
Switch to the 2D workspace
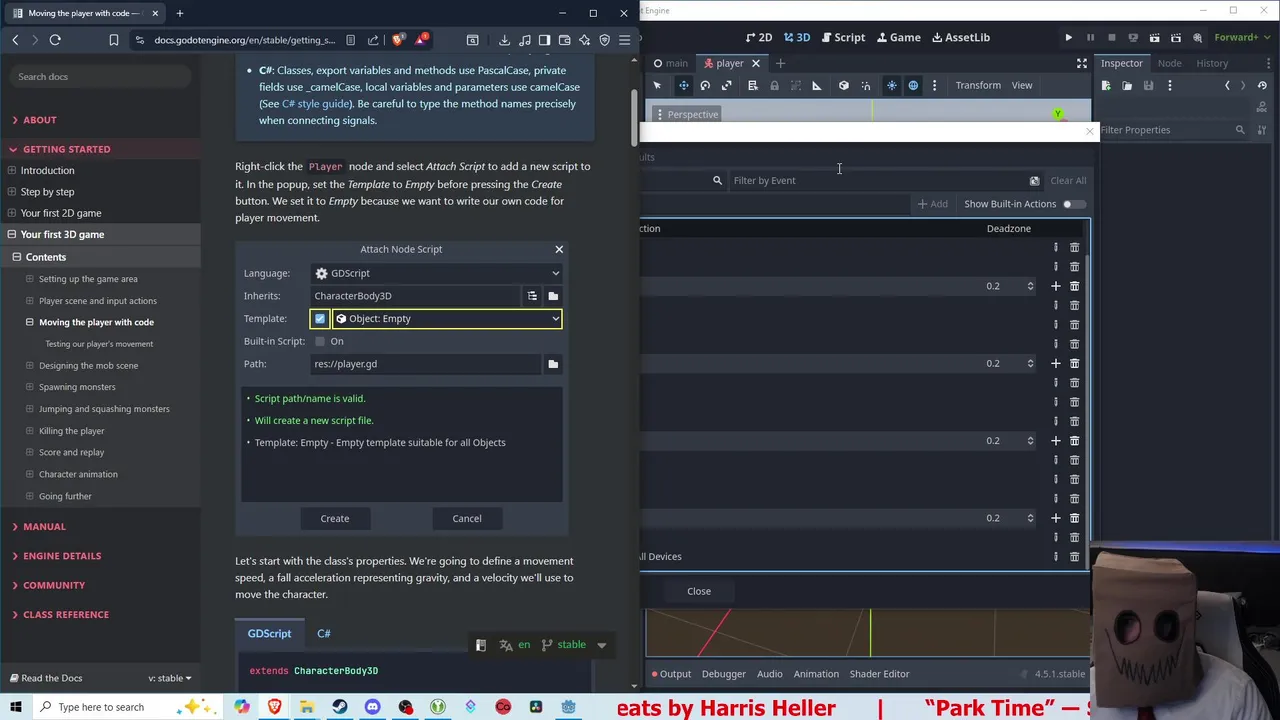[x=759, y=37]
